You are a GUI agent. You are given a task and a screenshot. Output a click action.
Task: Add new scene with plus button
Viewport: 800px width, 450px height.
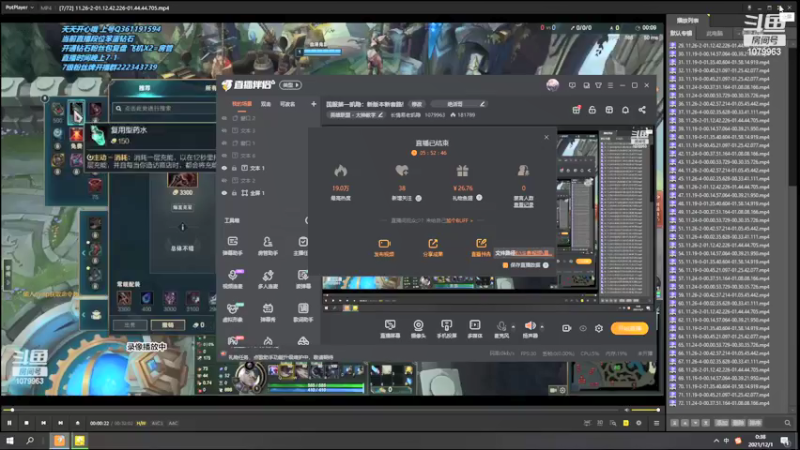click(x=313, y=104)
